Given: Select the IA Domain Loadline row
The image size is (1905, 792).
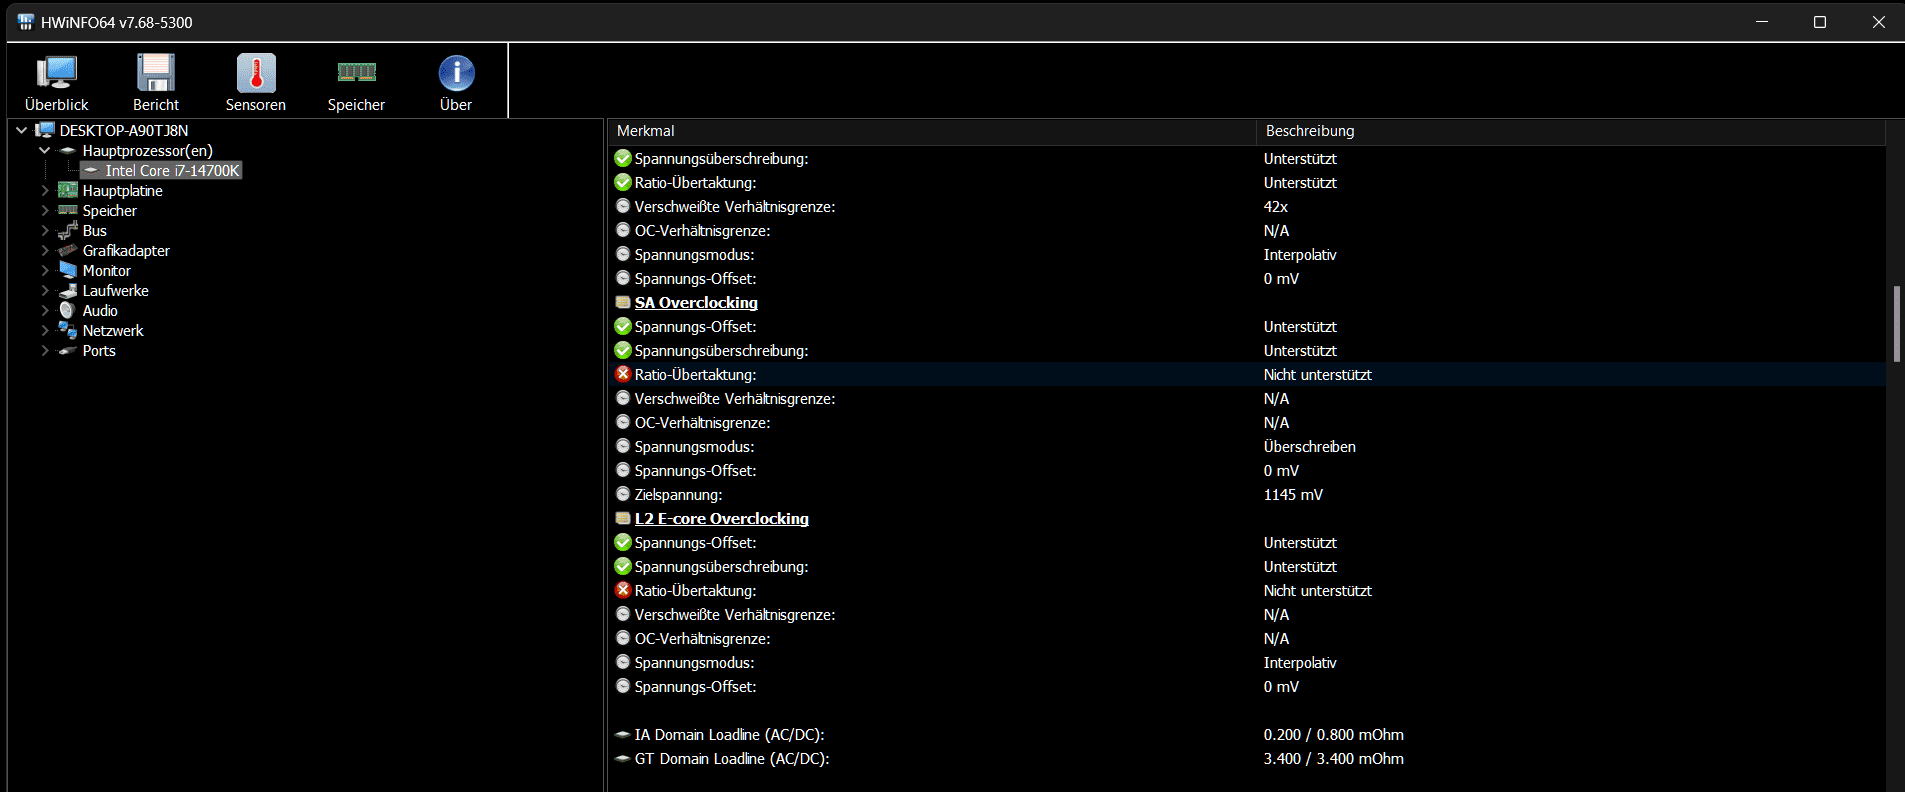Looking at the screenshot, I should [1246, 735].
